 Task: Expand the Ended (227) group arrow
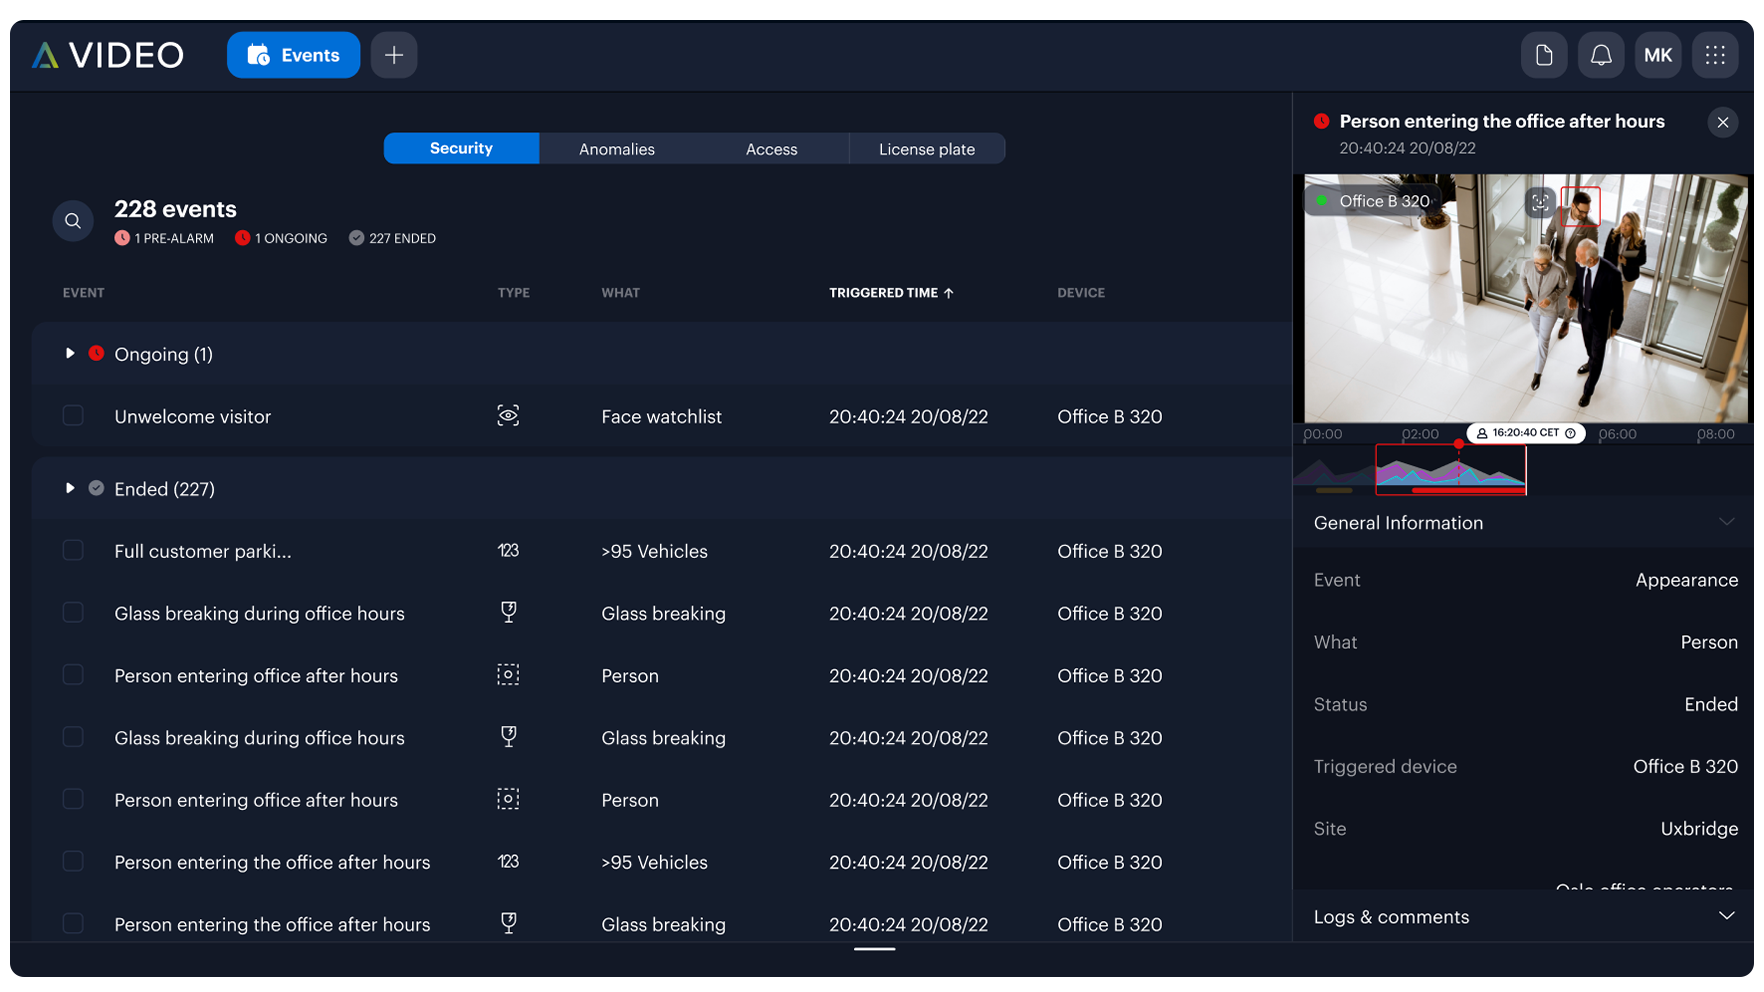[x=70, y=489]
